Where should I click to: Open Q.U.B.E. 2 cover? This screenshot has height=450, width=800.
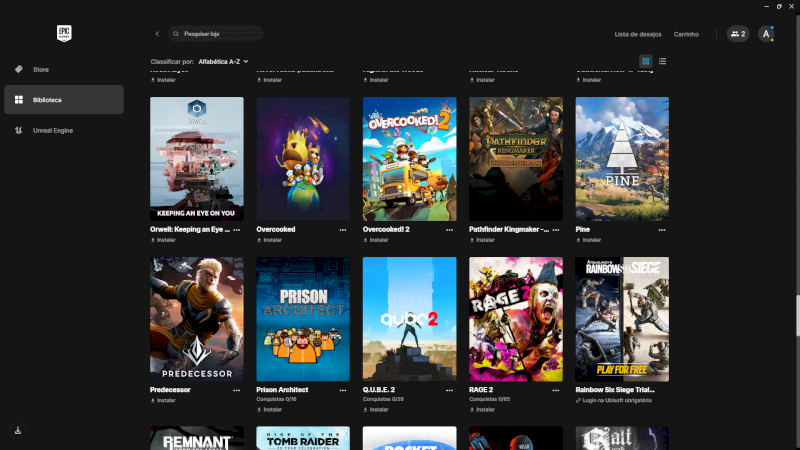(409, 319)
